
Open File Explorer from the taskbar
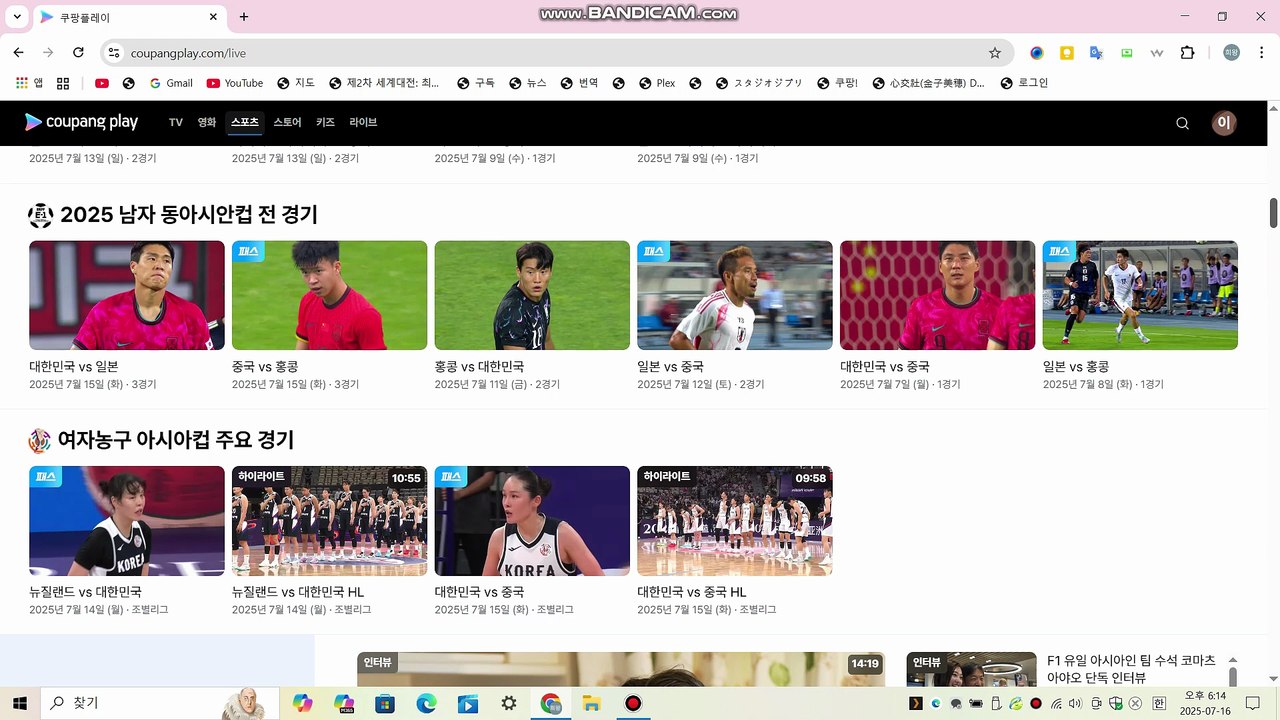click(x=591, y=703)
